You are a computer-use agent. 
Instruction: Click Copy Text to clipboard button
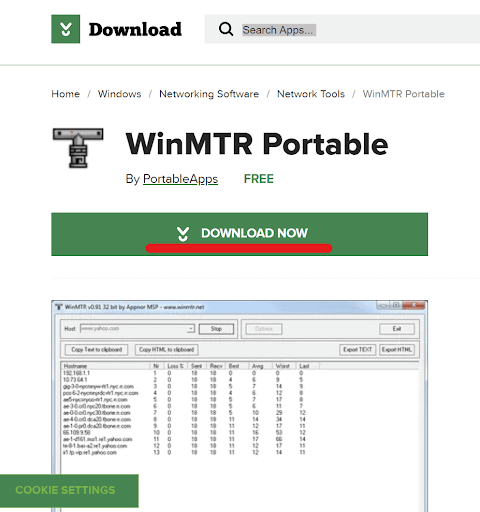click(96, 349)
